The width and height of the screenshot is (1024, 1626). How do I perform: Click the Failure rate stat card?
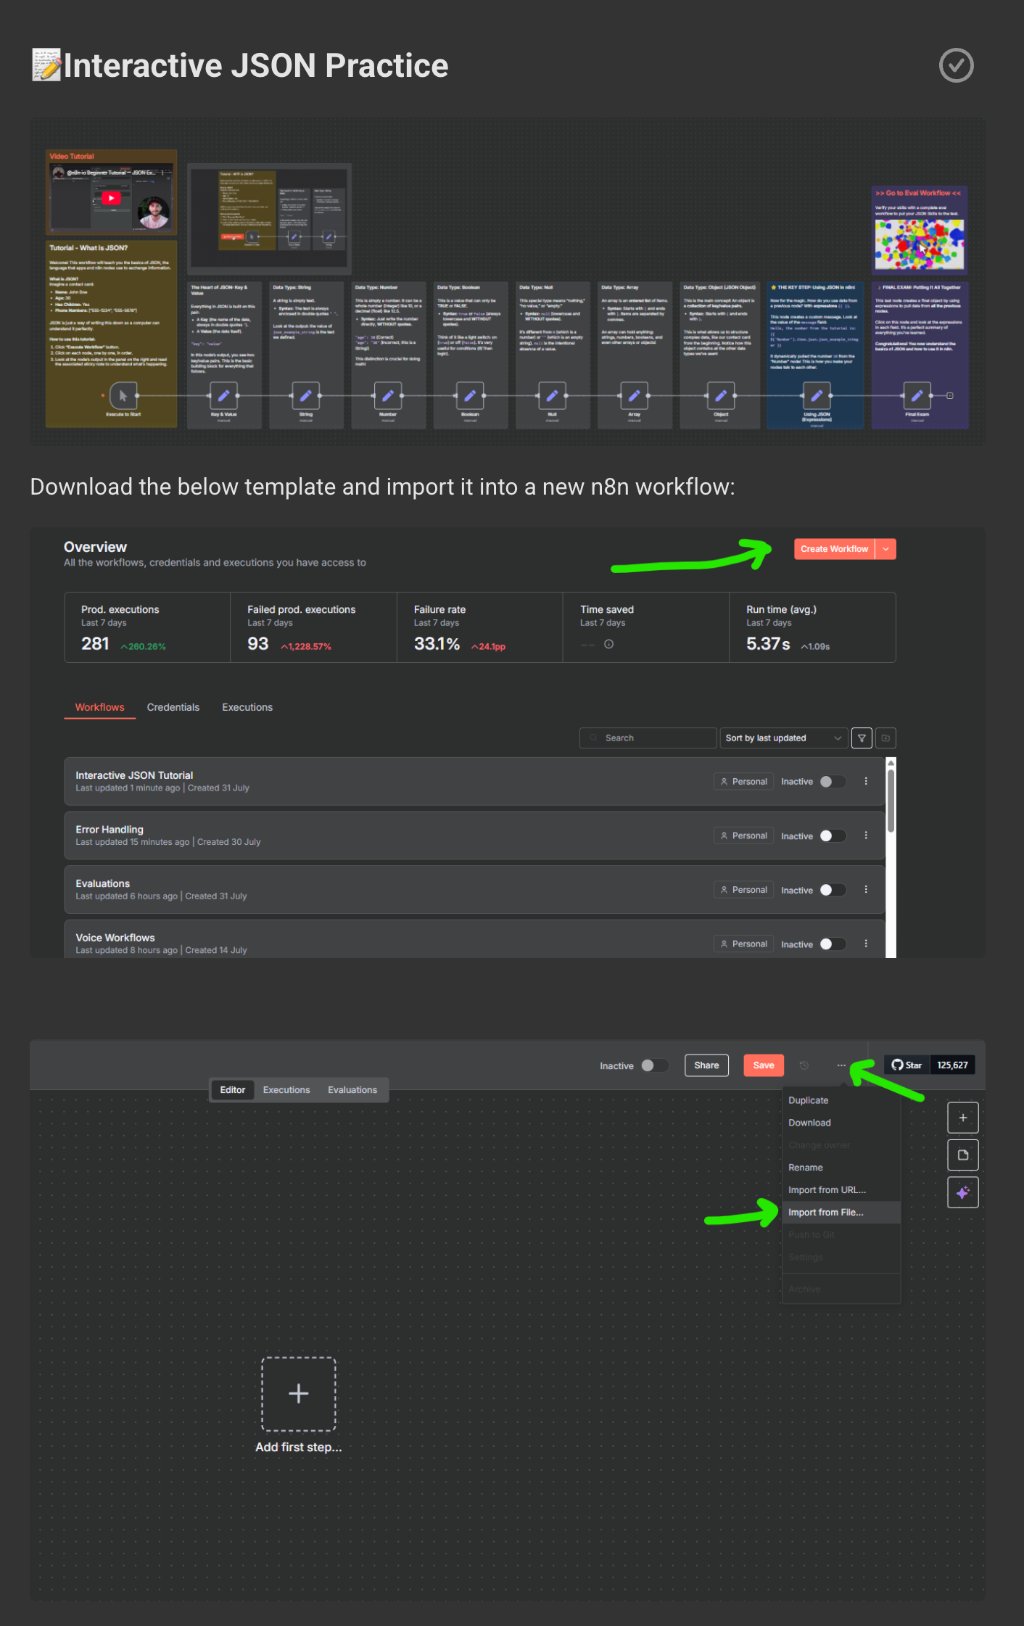(x=480, y=628)
